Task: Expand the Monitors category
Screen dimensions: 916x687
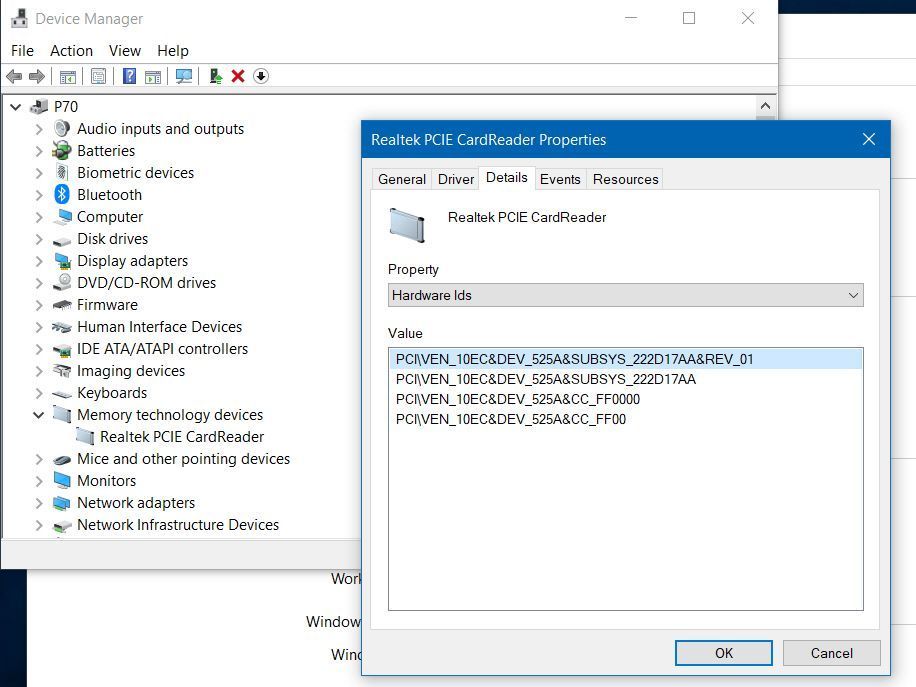Action: tap(39, 481)
